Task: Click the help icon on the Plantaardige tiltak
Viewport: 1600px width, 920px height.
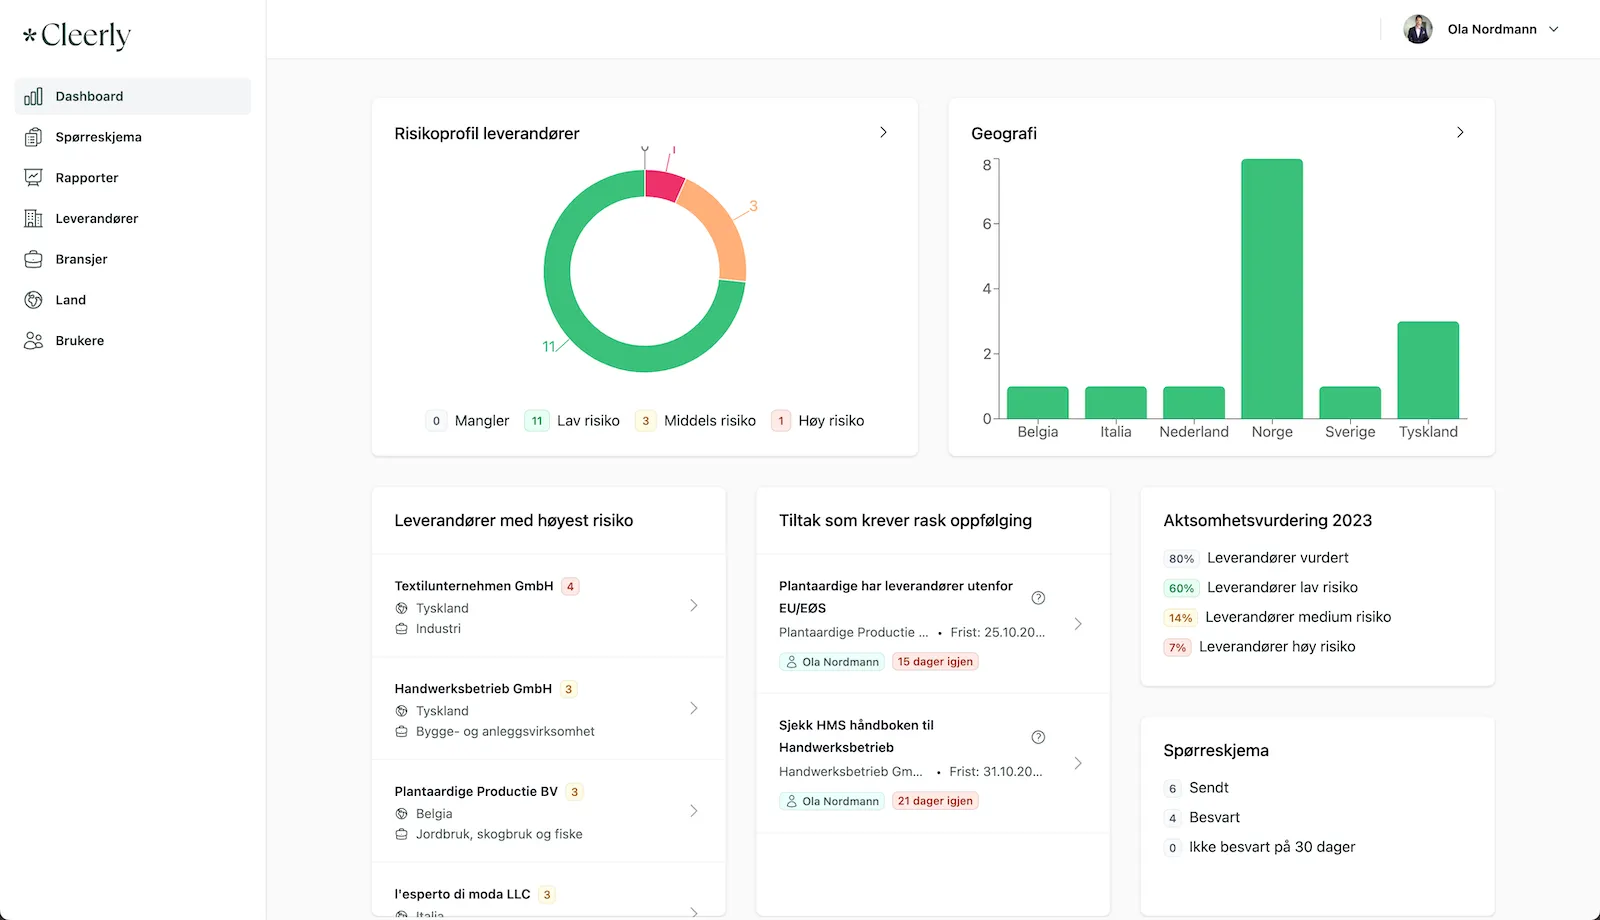Action: point(1038,597)
